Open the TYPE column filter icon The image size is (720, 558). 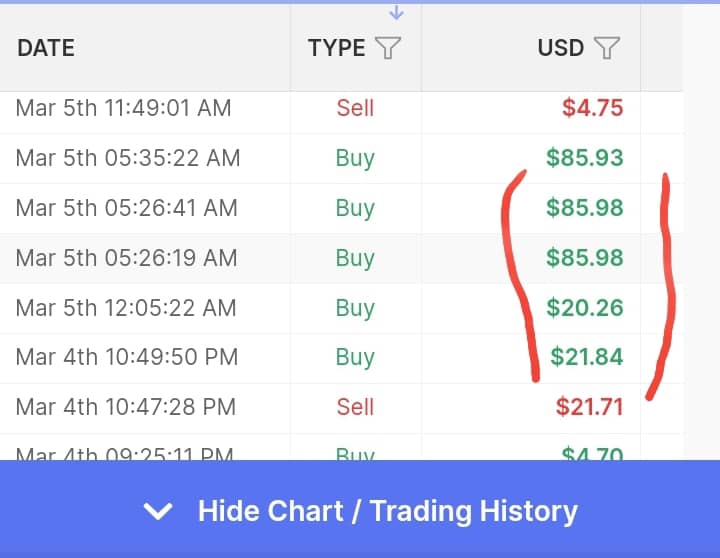[x=388, y=48]
